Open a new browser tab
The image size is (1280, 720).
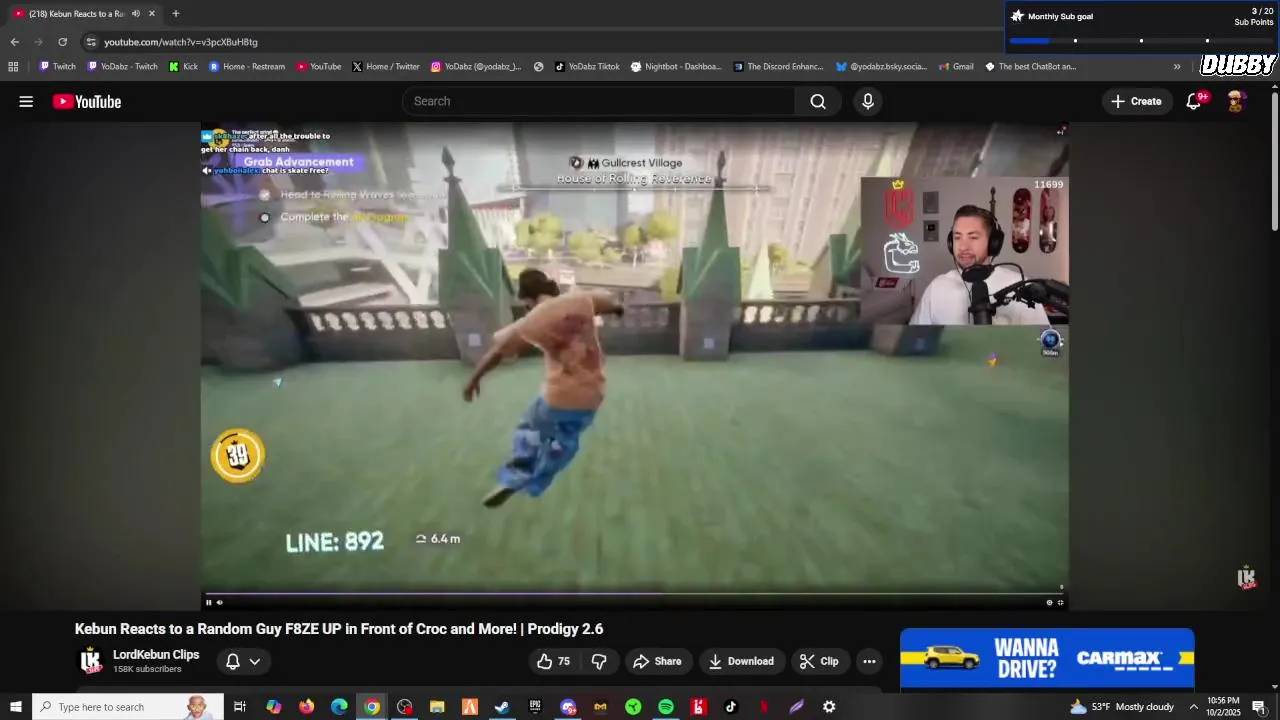click(x=176, y=14)
